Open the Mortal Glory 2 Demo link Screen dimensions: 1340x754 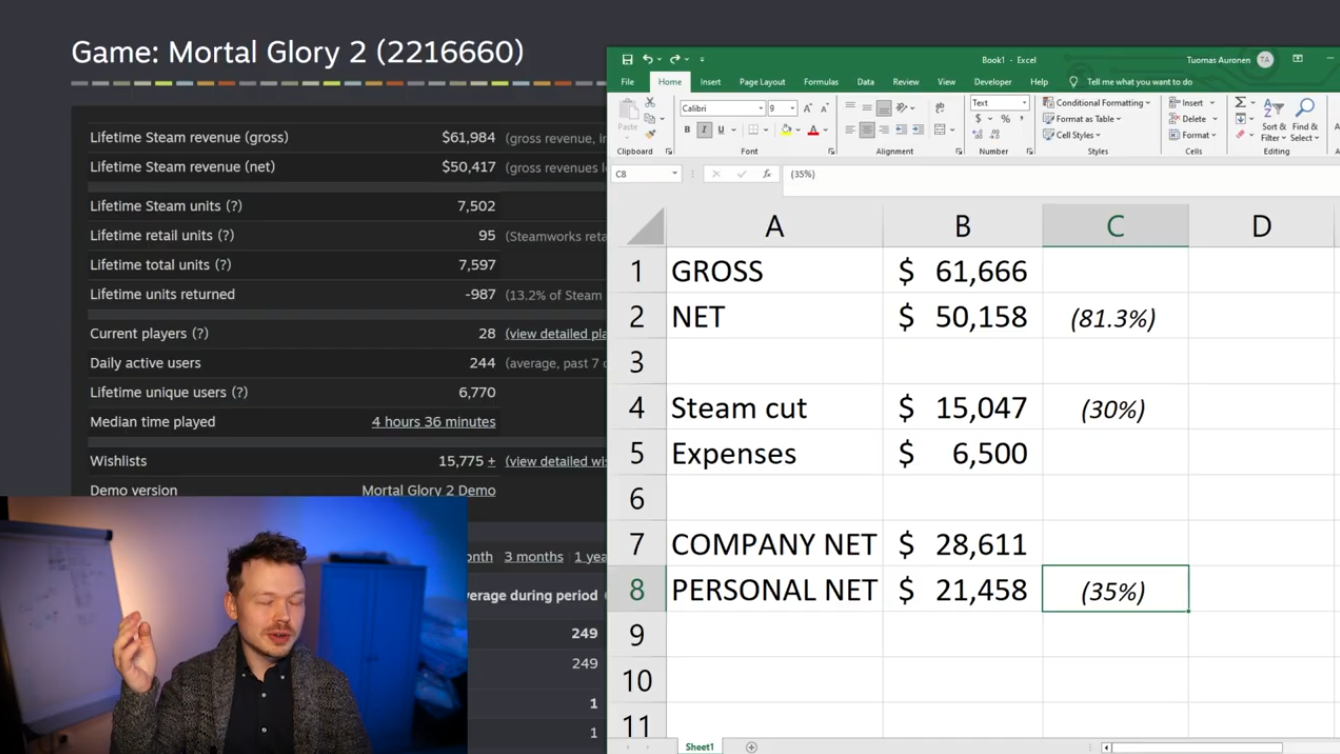[428, 490]
